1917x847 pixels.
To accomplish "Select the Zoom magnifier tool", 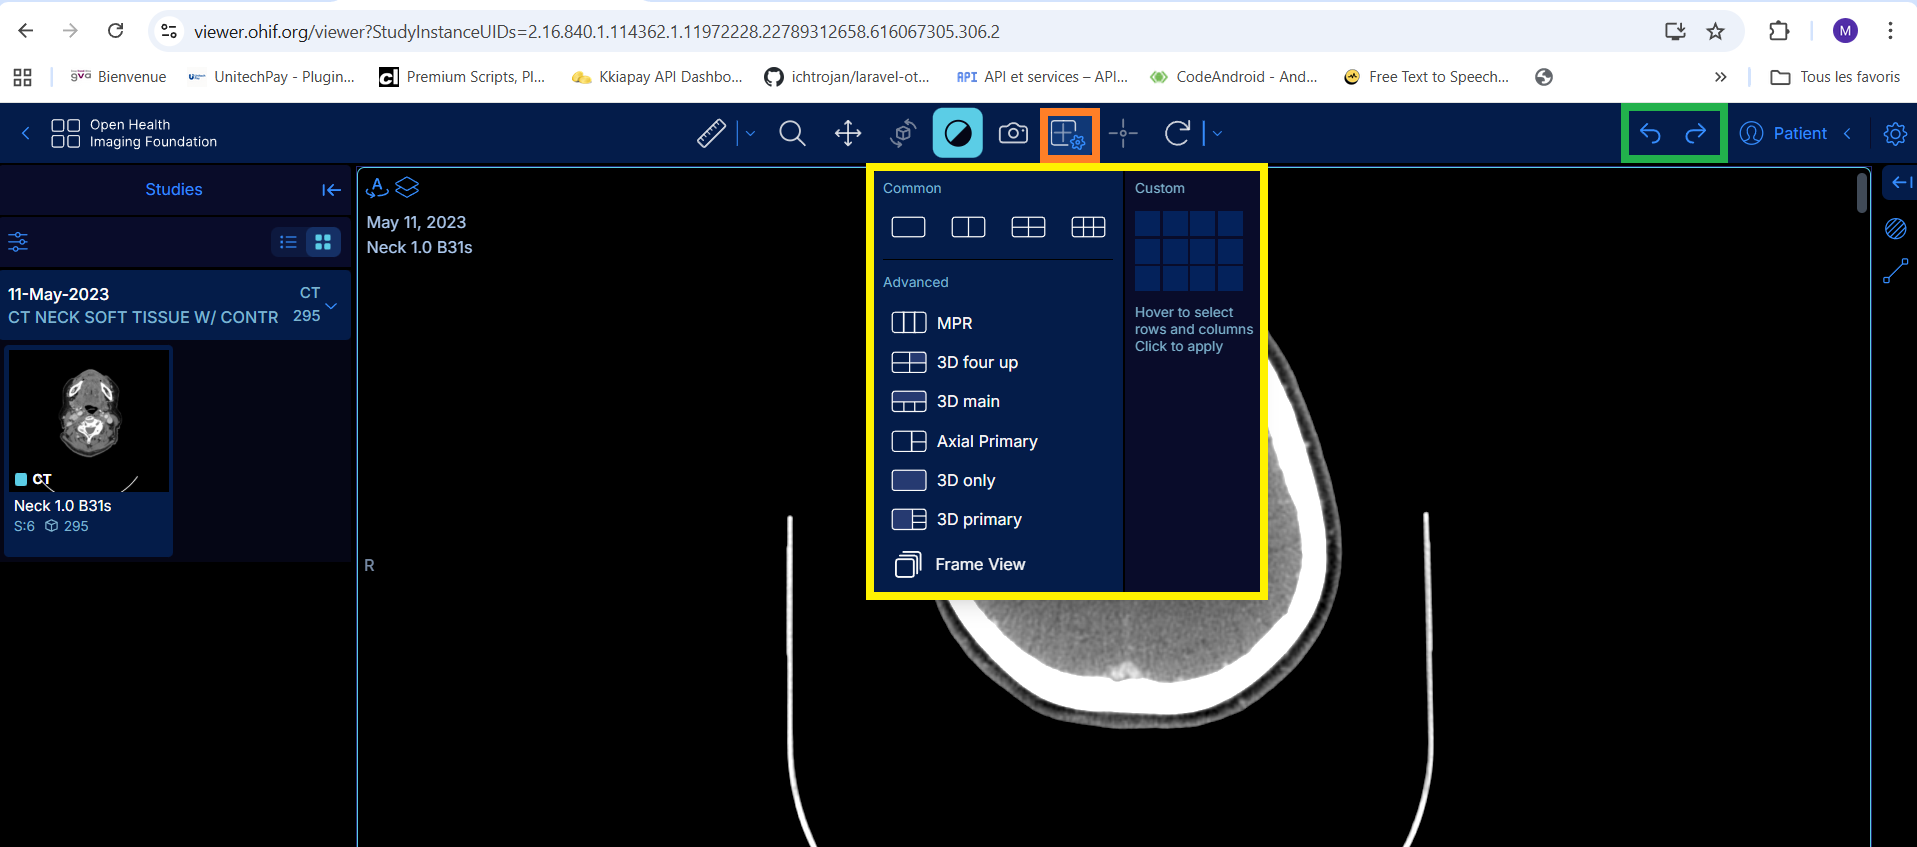I will [792, 133].
